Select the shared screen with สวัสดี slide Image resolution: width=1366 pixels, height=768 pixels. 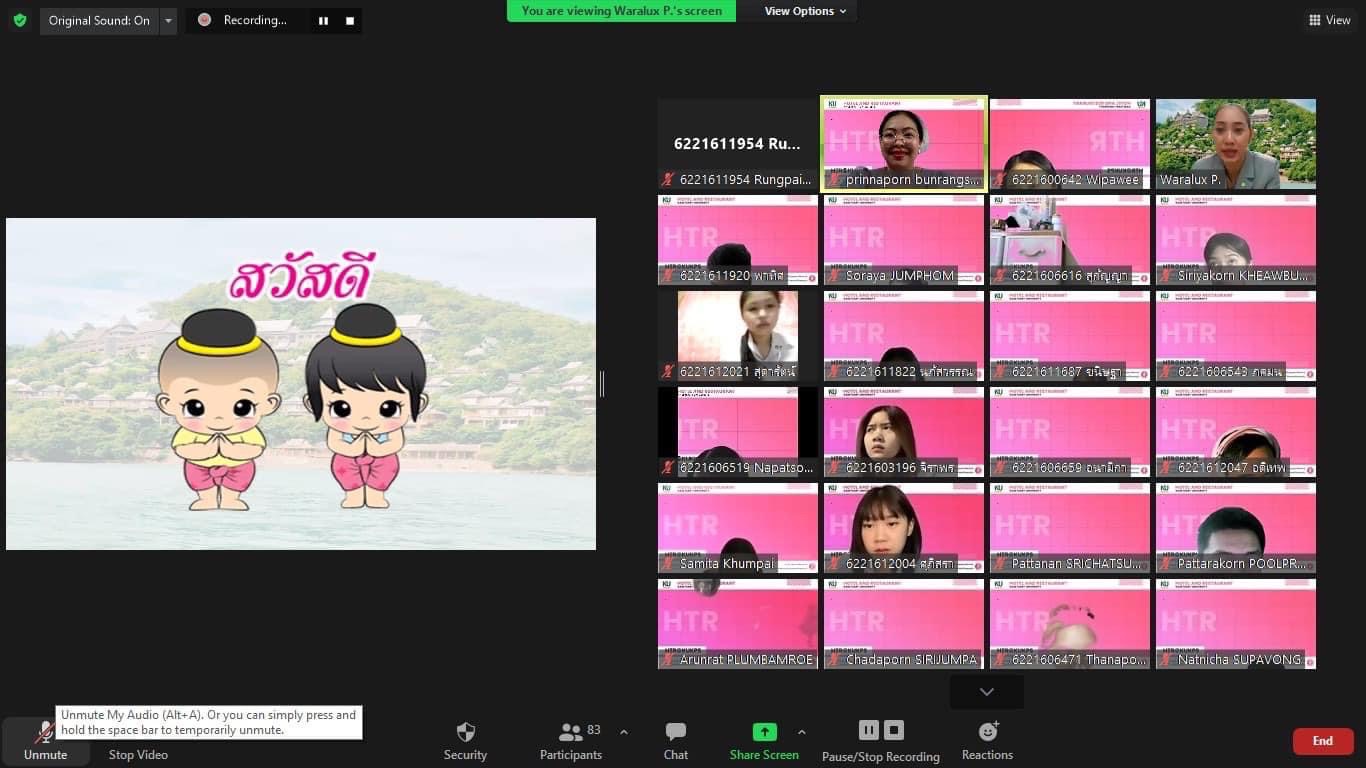(301, 384)
